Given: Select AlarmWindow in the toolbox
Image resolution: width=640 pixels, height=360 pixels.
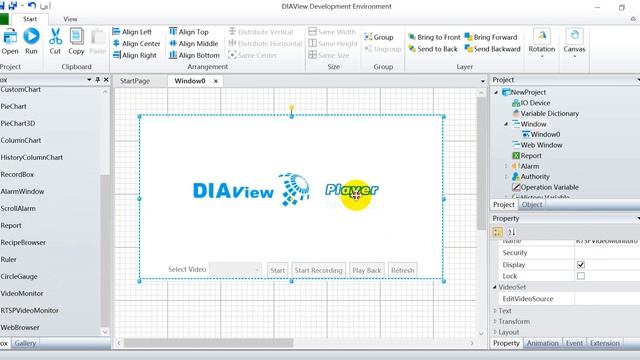Looking at the screenshot, I should 22,191.
